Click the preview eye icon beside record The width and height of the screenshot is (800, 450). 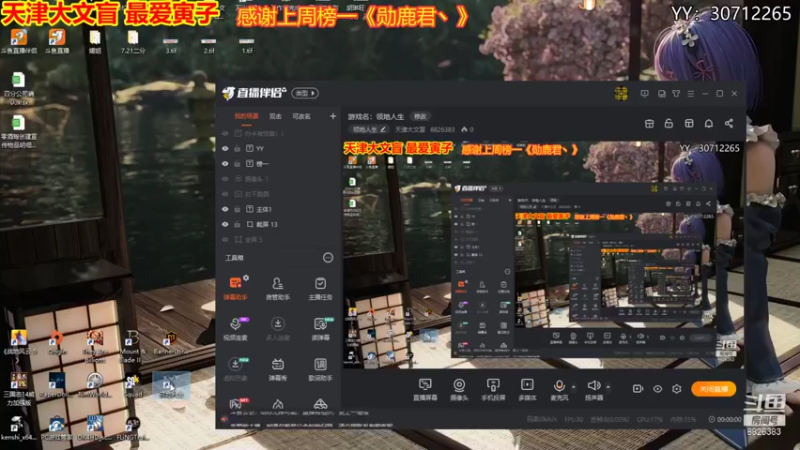tap(657, 389)
